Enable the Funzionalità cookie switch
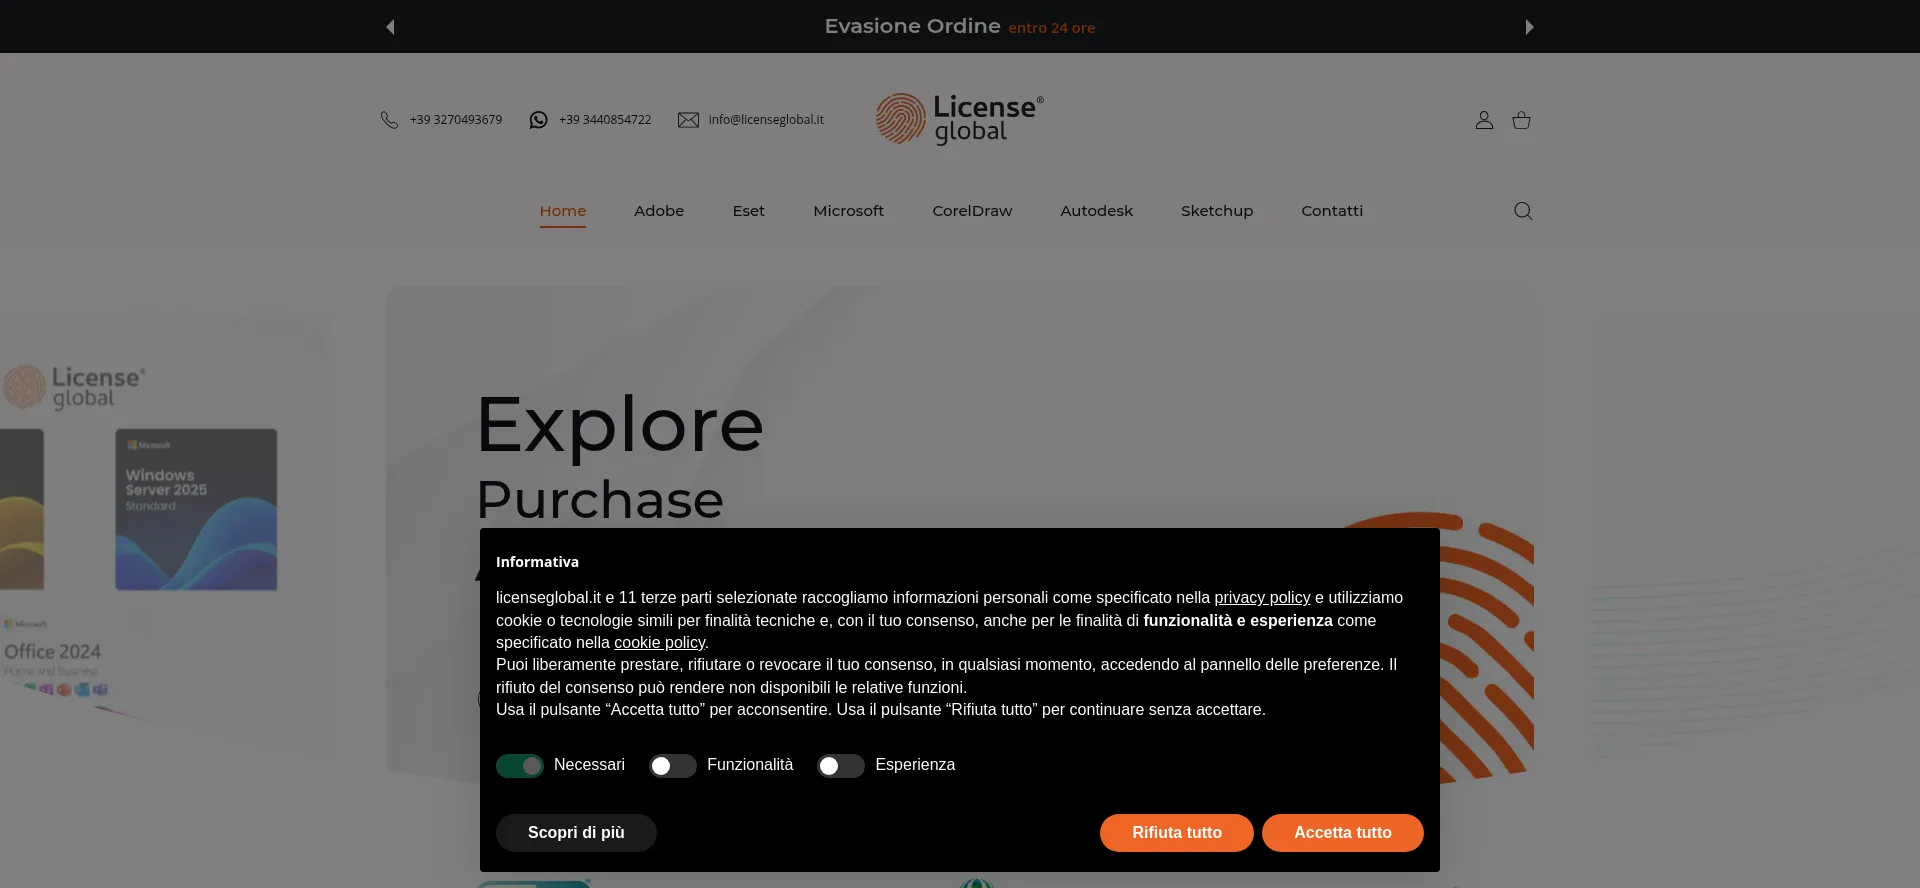The width and height of the screenshot is (1920, 888). click(x=673, y=766)
